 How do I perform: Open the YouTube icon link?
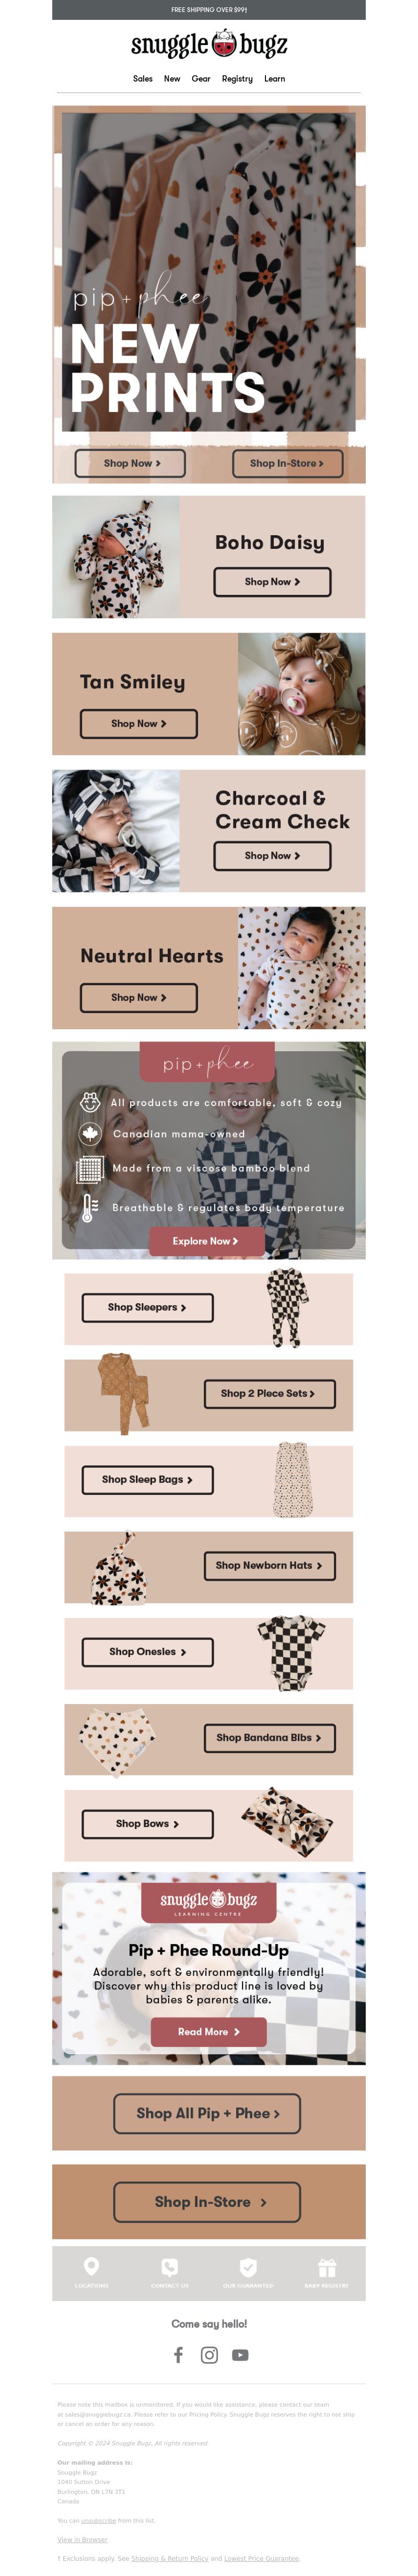pos(240,2355)
